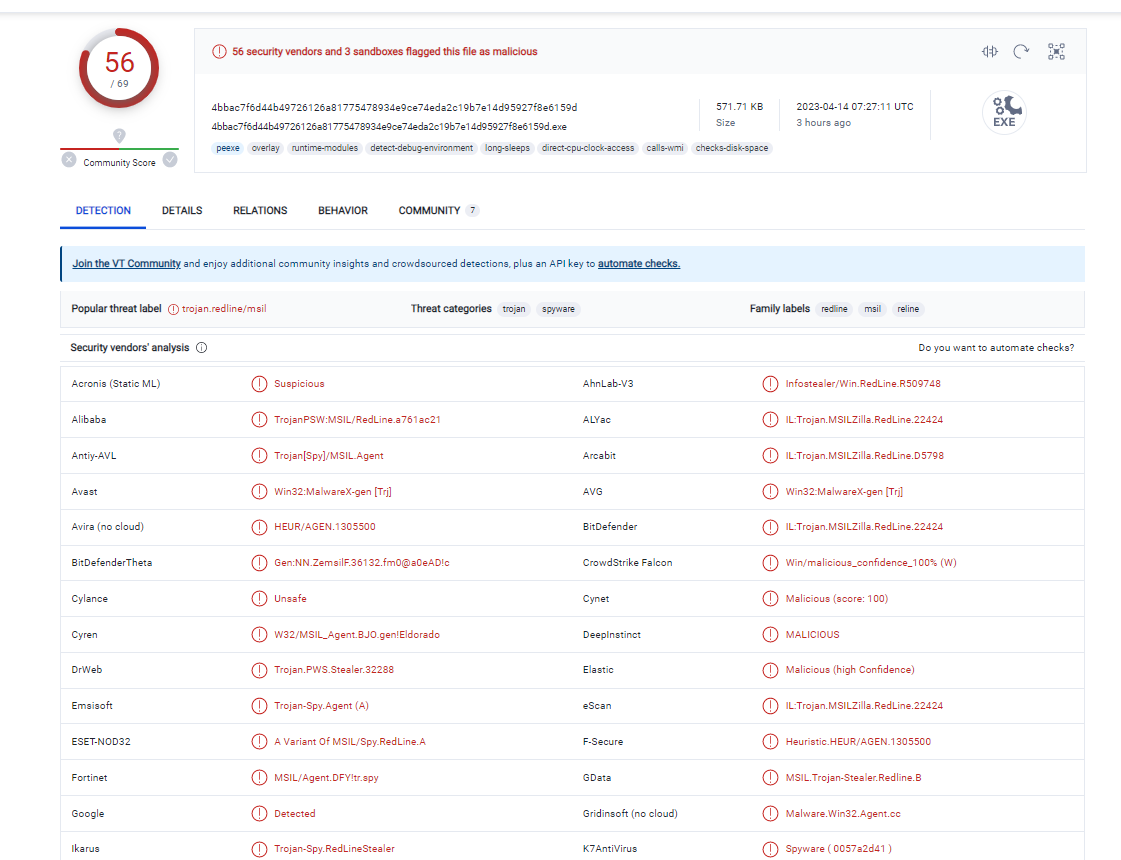
Task: Open the file relations graph icon
Action: (1056, 51)
